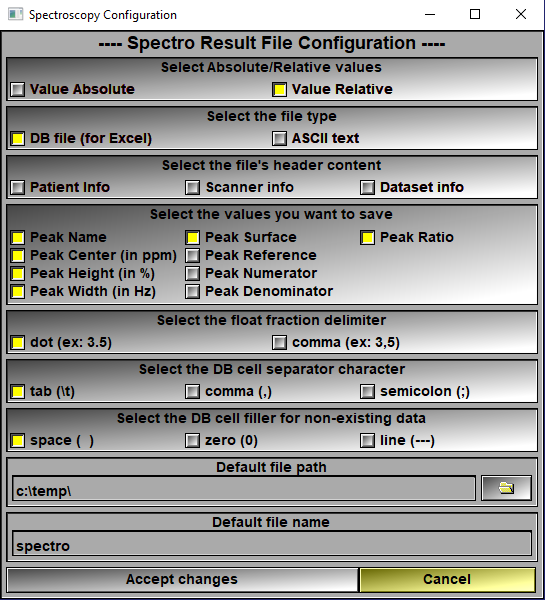
Task: Click the Accept changes button
Action: [182, 580]
